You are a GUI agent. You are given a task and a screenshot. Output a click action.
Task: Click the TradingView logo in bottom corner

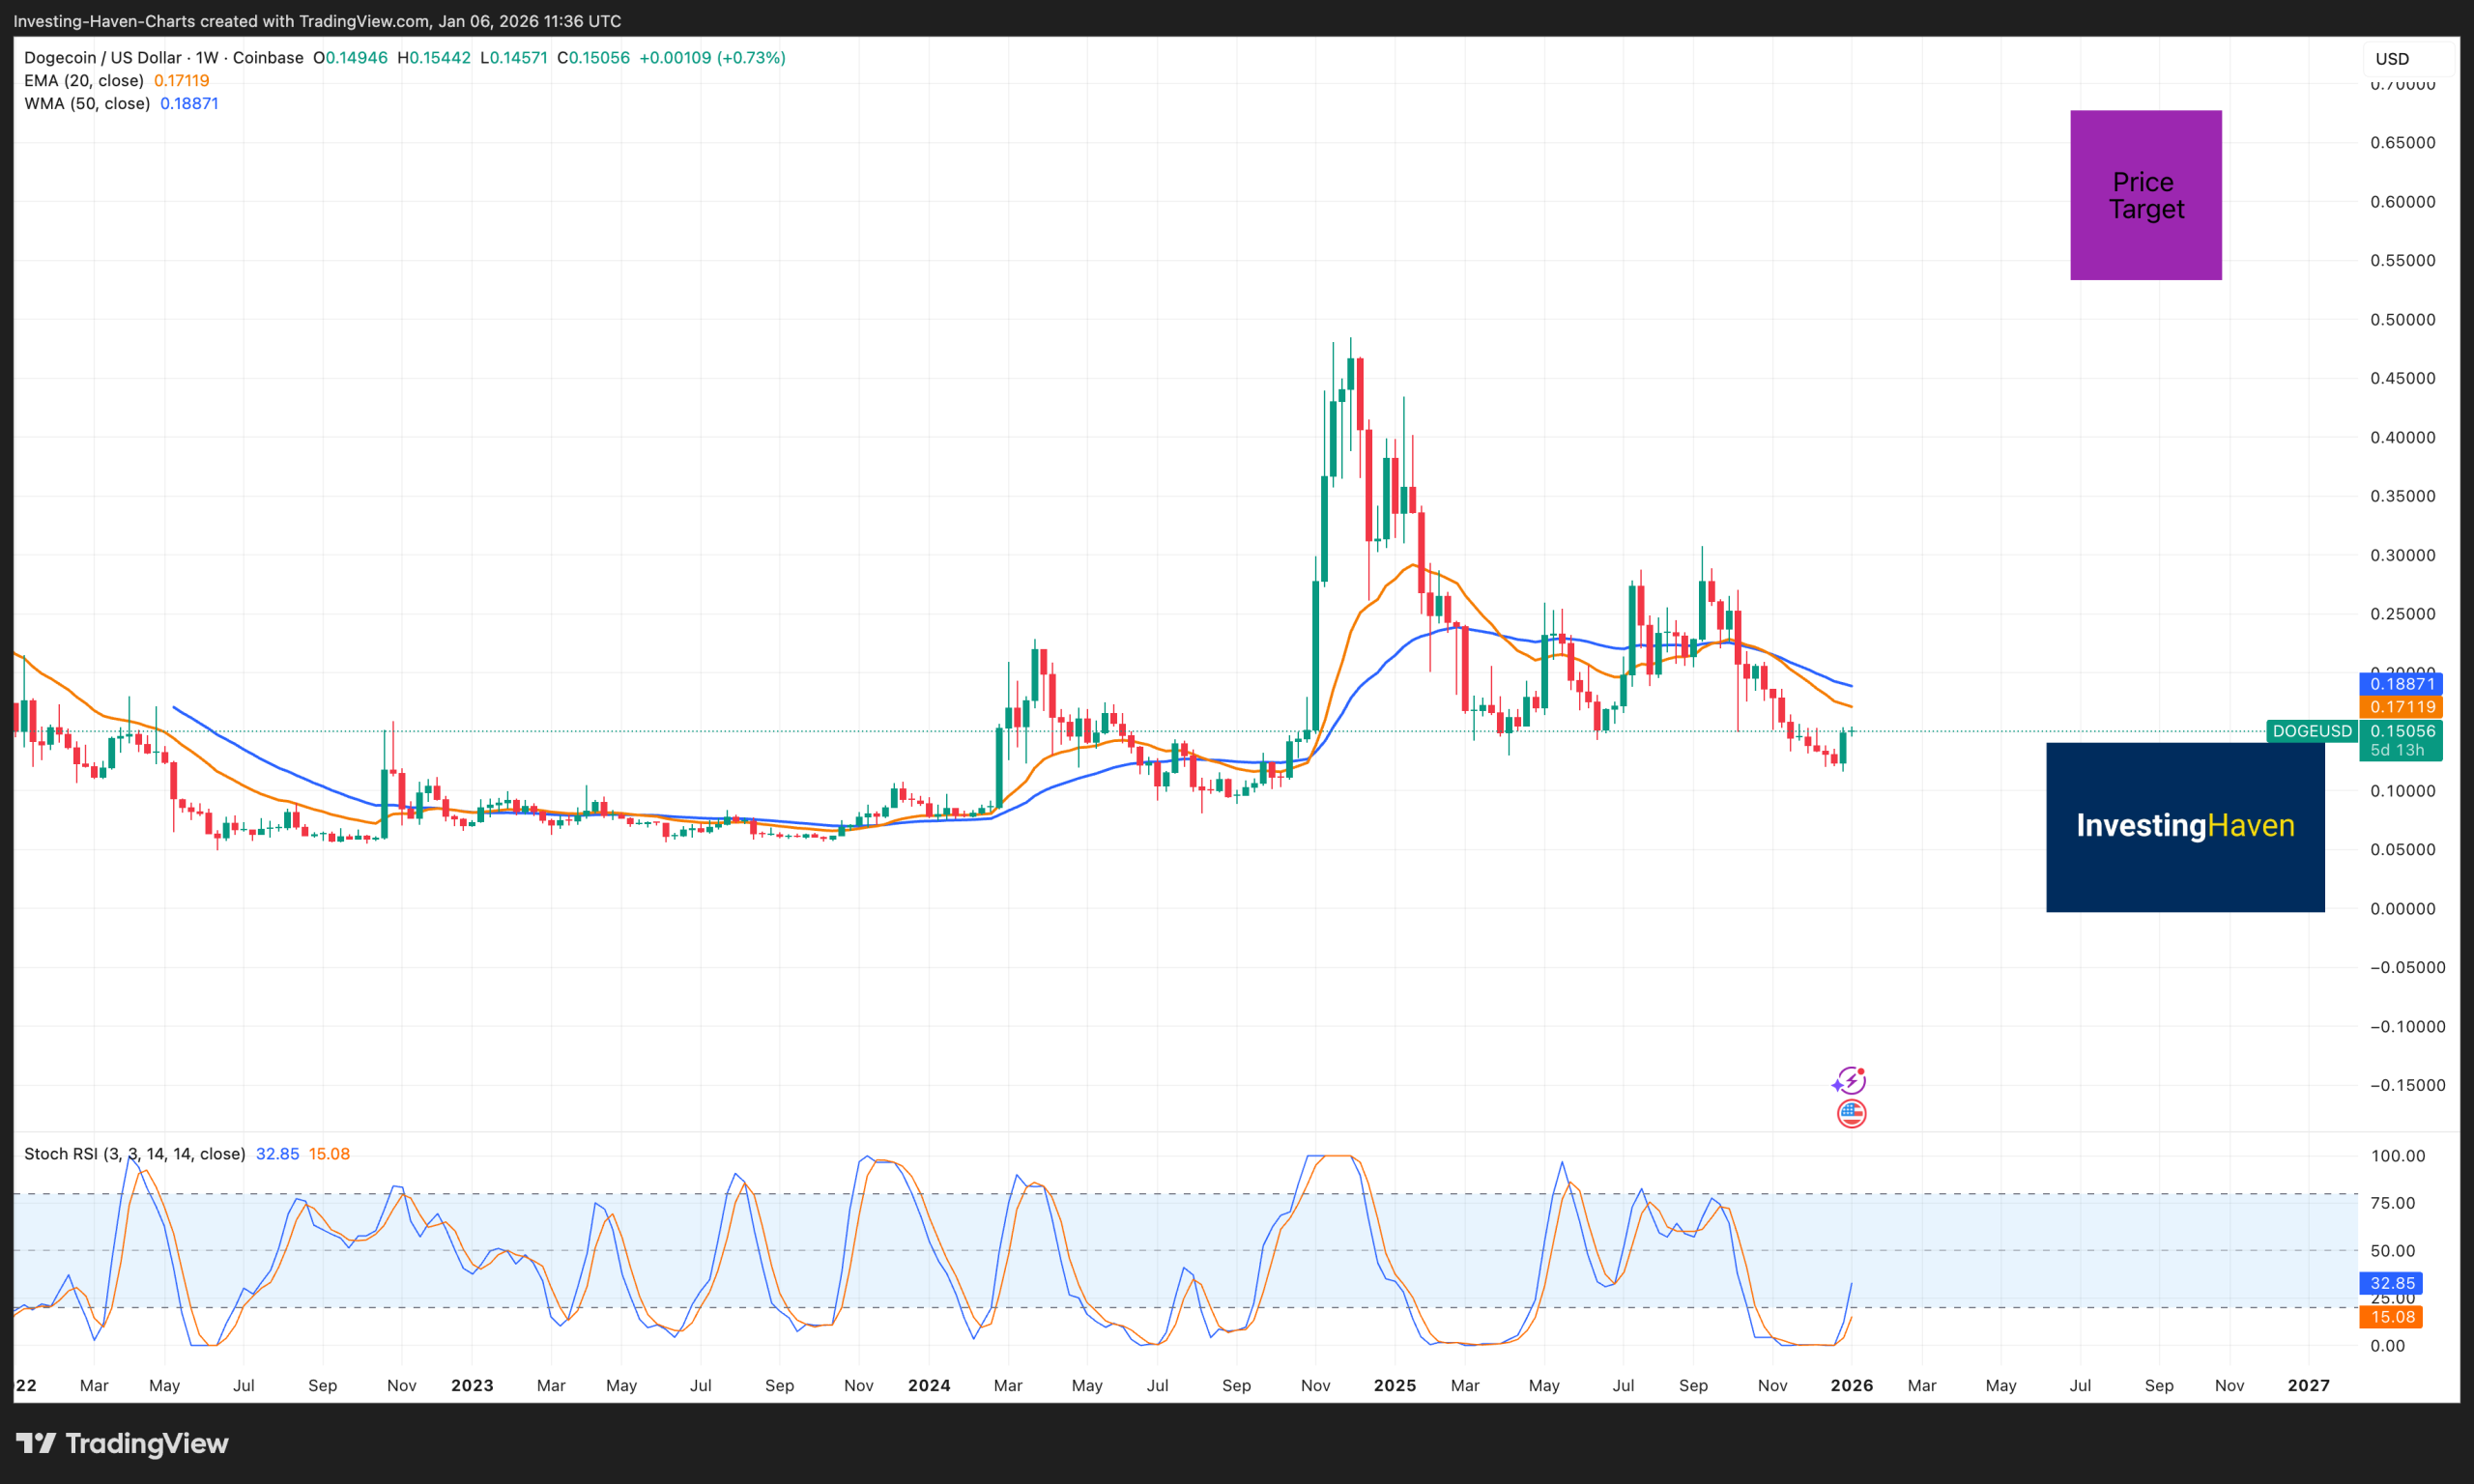122,1443
